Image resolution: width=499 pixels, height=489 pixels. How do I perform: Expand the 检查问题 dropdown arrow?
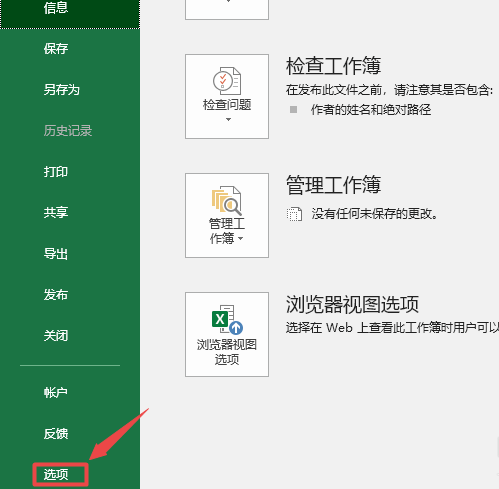coord(228,119)
